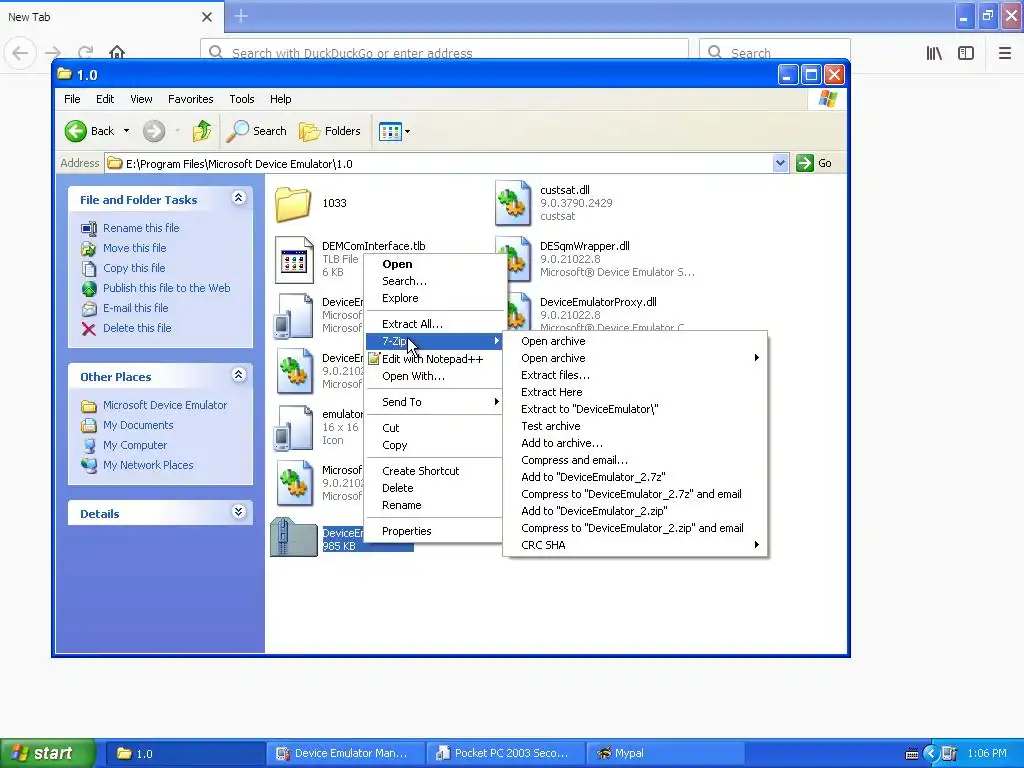Viewport: 1024px width, 768px height.
Task: Collapse the Other Places panel
Action: click(239, 374)
